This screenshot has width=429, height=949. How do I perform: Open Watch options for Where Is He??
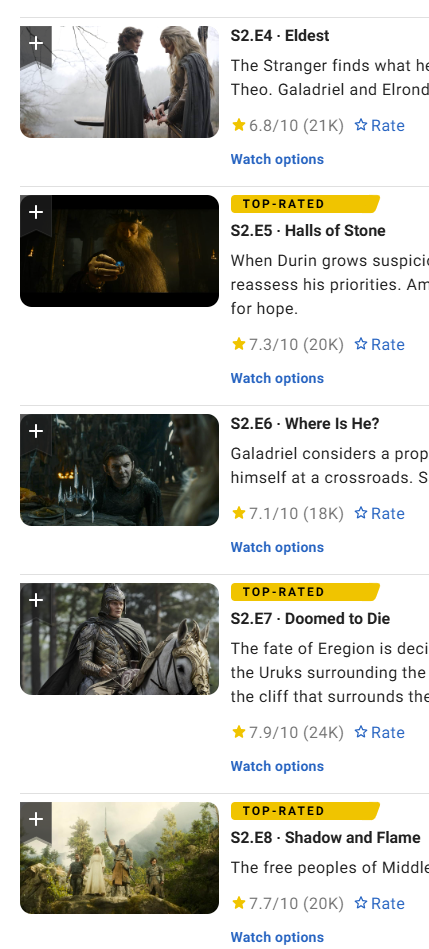pyautogui.click(x=277, y=547)
